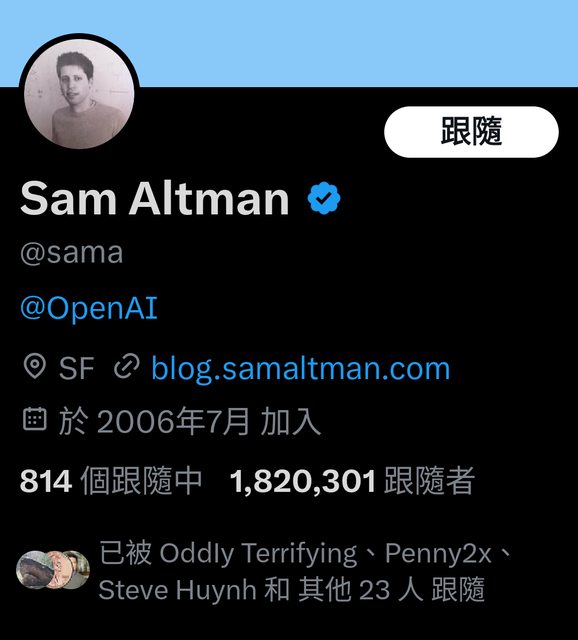This screenshot has width=578, height=640.
Task: Click the blue verified badge icon
Action: tap(324, 198)
